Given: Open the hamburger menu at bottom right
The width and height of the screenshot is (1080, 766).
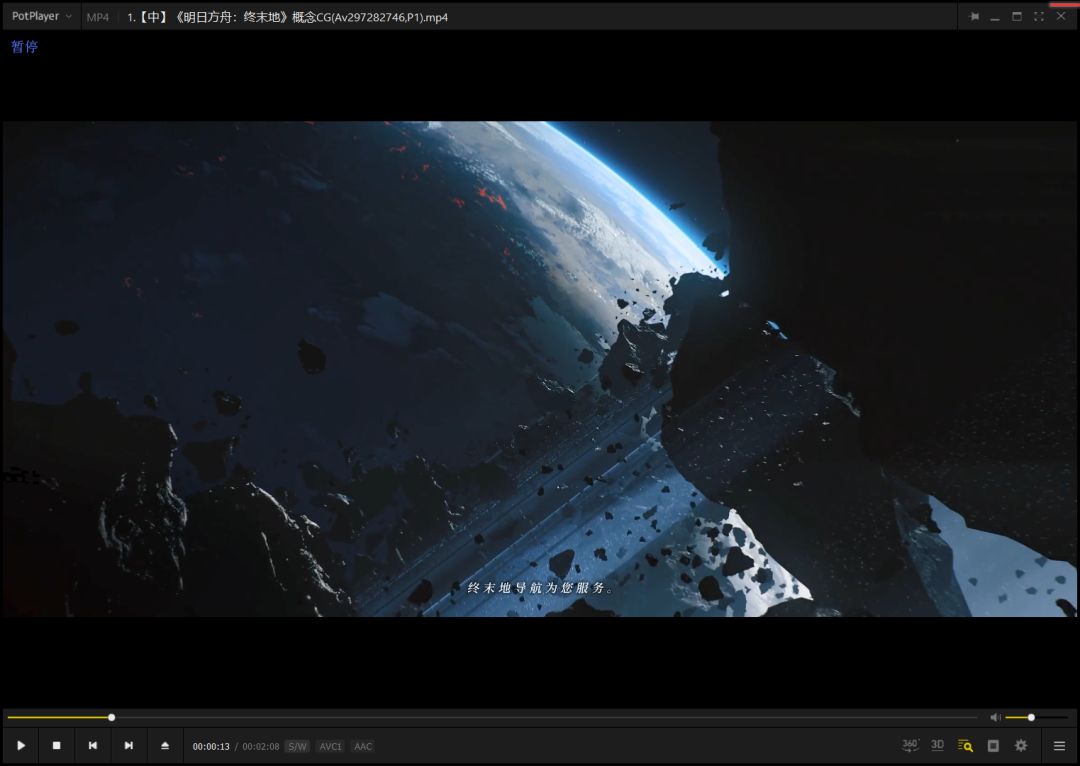Looking at the screenshot, I should coord(1059,746).
